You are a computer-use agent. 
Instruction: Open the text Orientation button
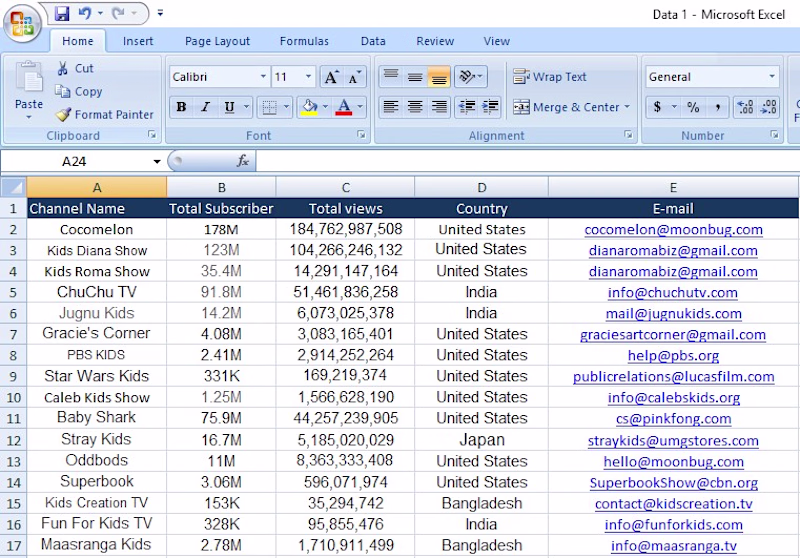coord(471,77)
